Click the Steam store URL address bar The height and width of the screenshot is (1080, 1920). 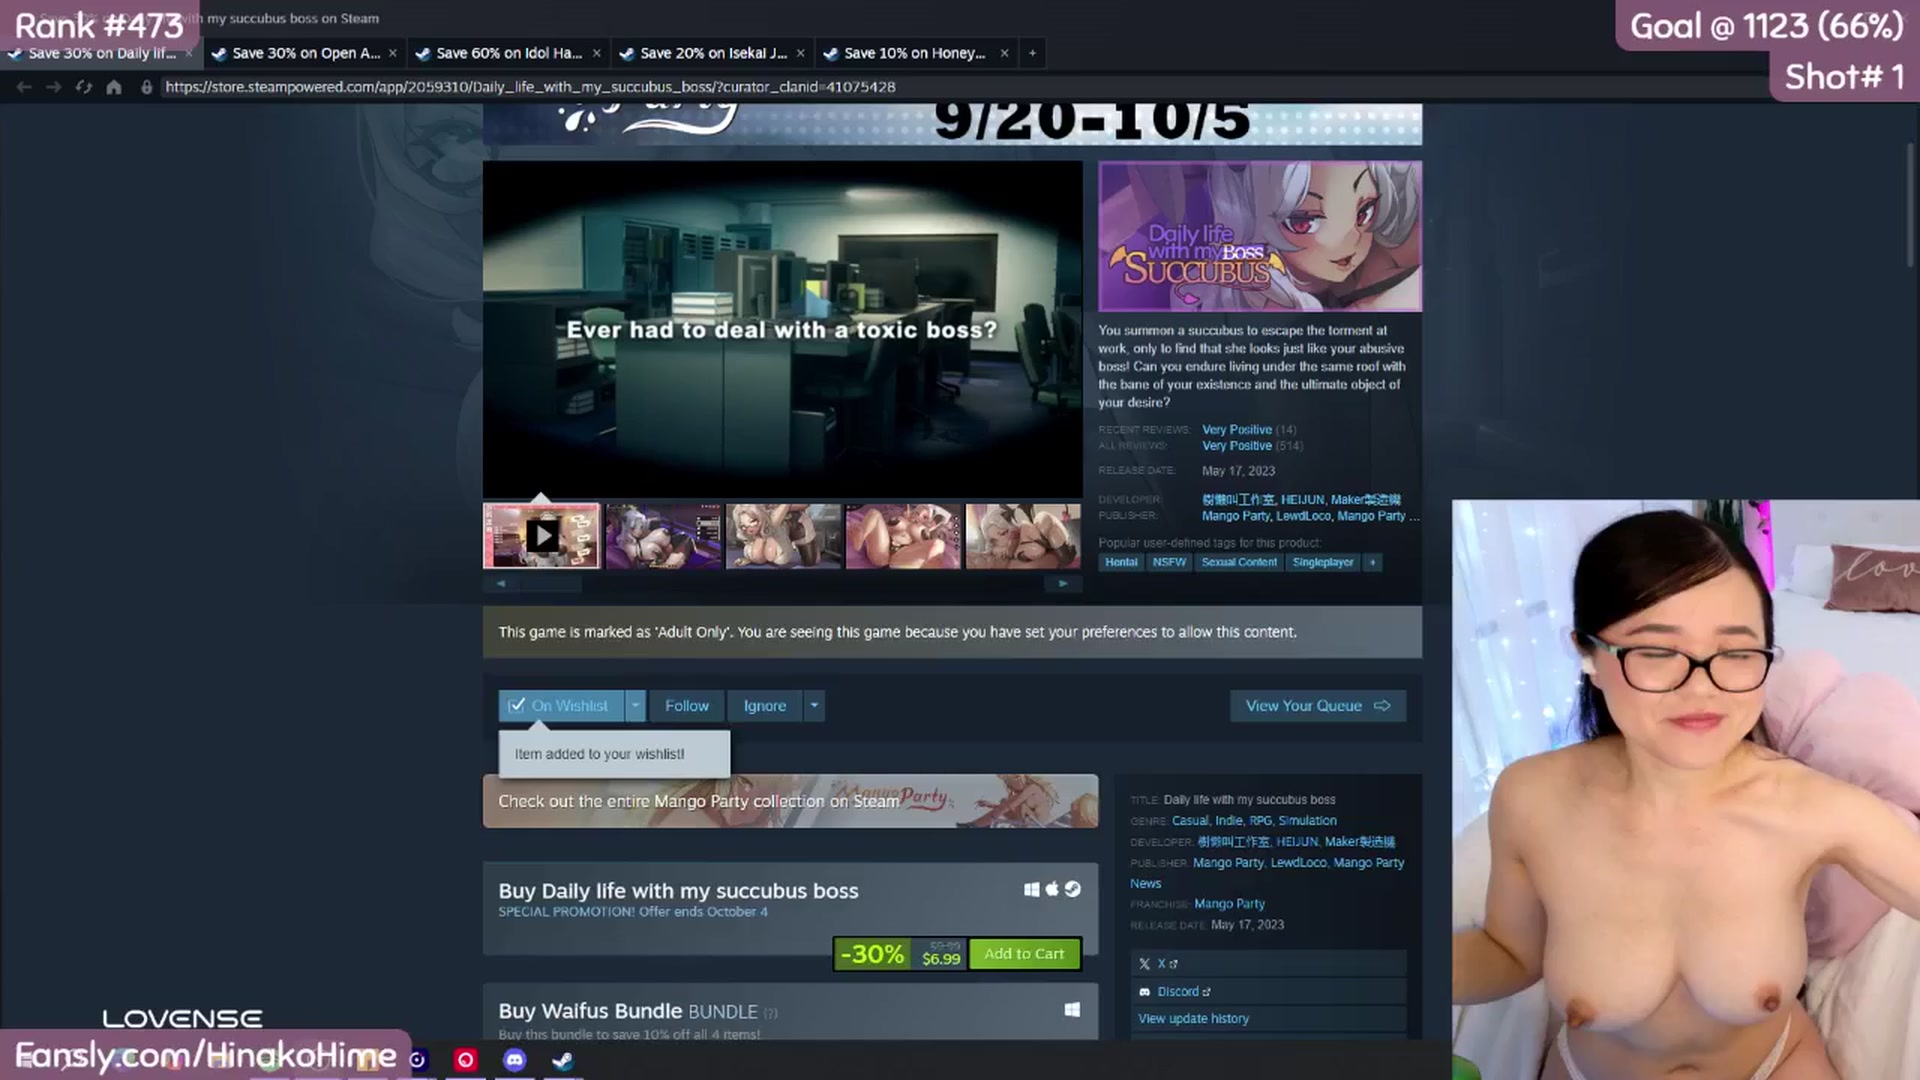click(x=530, y=87)
